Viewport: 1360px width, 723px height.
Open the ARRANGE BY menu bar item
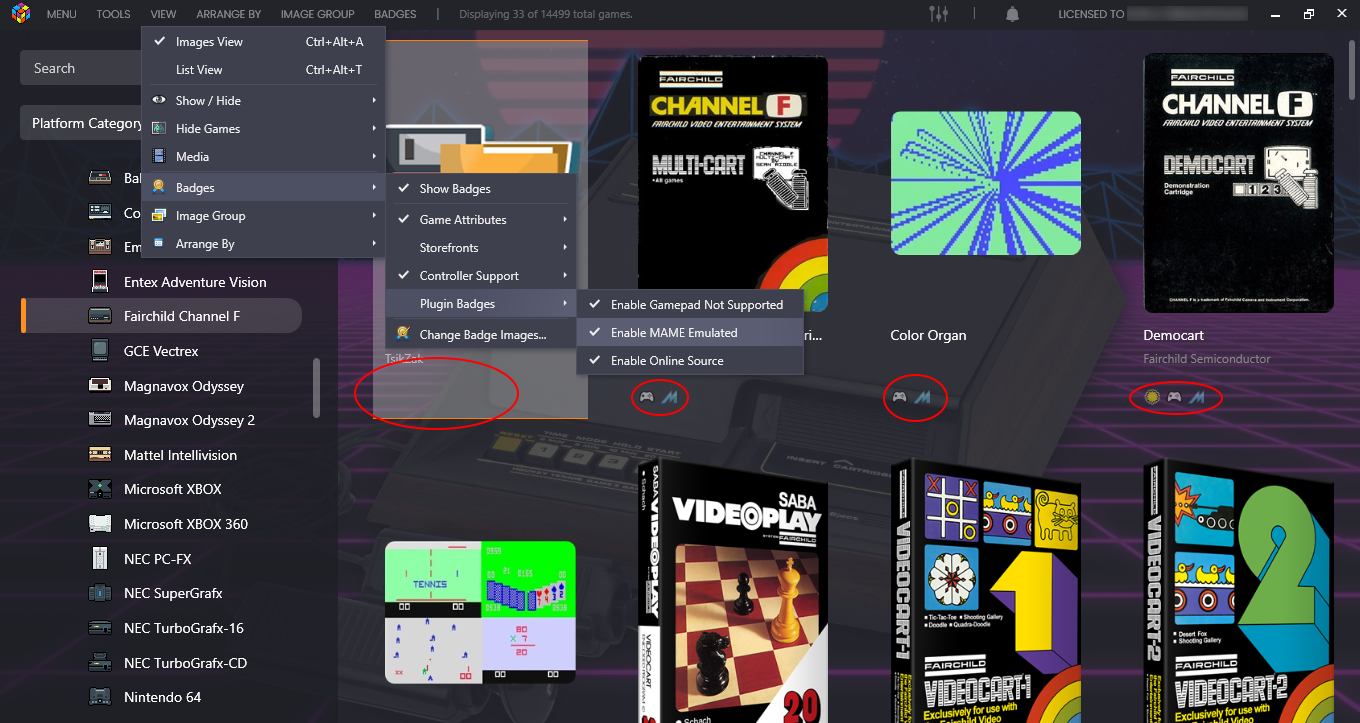click(229, 14)
